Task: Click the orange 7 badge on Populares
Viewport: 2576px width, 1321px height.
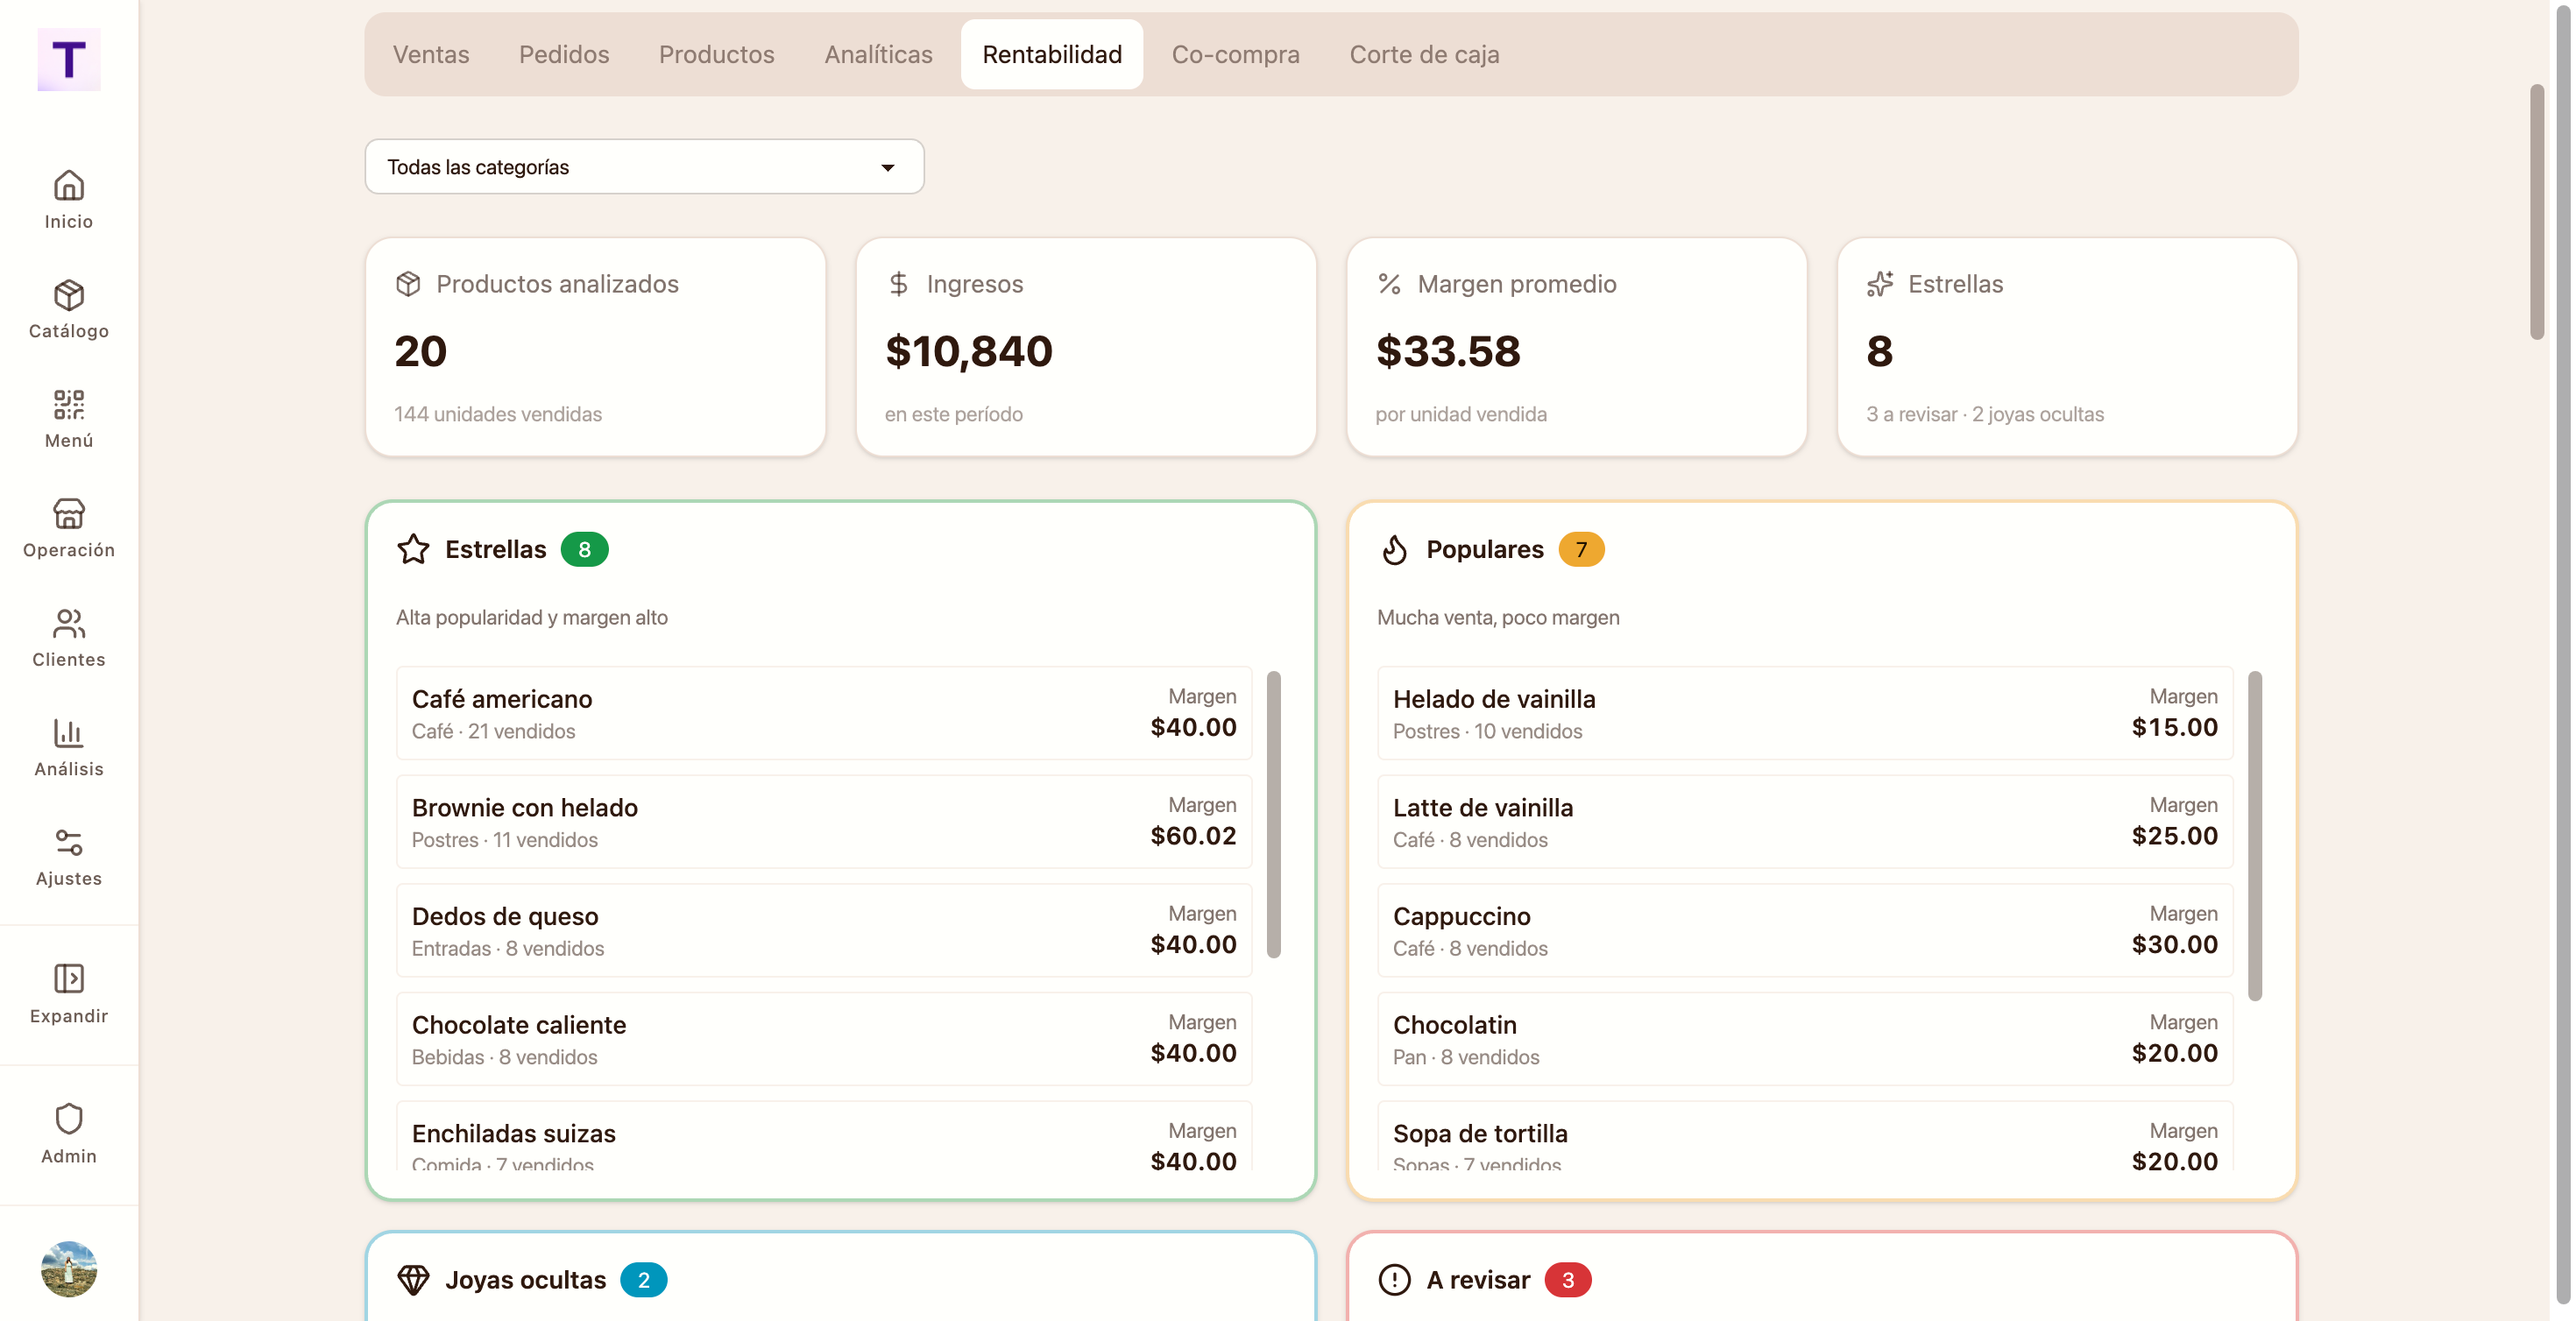Action: [x=1581, y=549]
